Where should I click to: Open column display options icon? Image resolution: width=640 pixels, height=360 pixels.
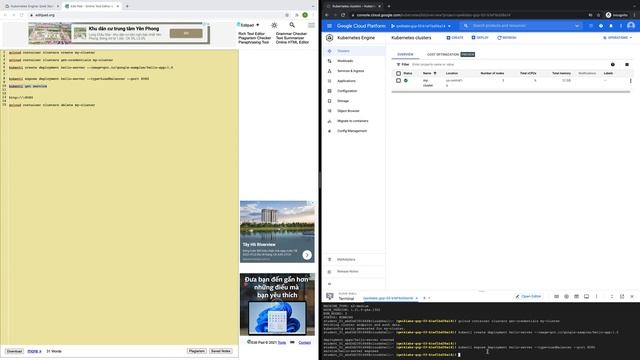point(627,64)
